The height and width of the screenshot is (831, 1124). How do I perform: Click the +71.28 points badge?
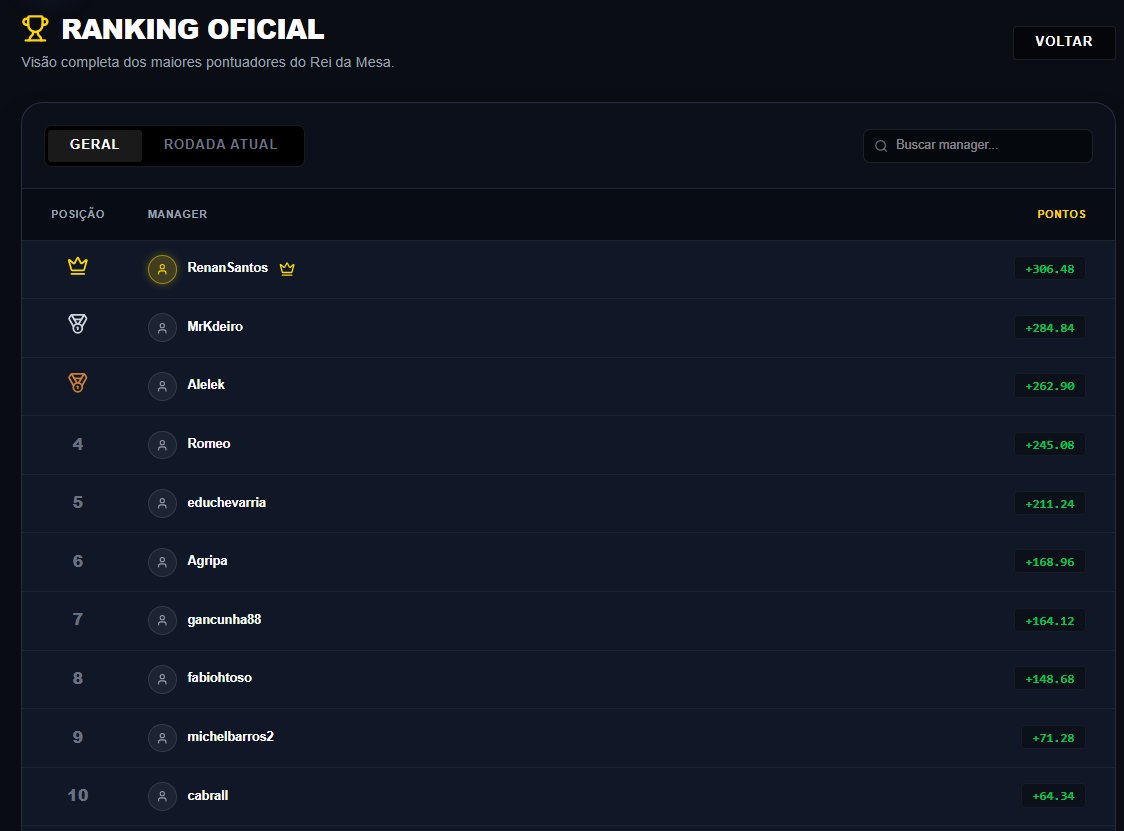pyautogui.click(x=1053, y=738)
